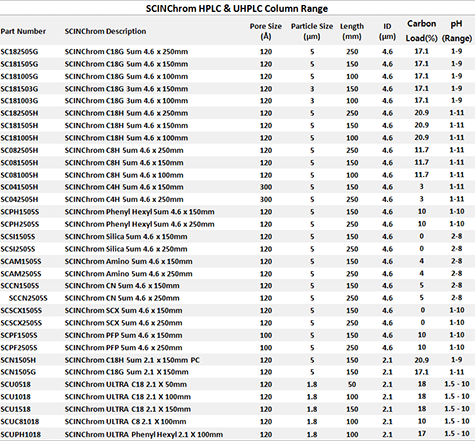Select part number SC181005H
475x441 pixels.
click(19, 138)
